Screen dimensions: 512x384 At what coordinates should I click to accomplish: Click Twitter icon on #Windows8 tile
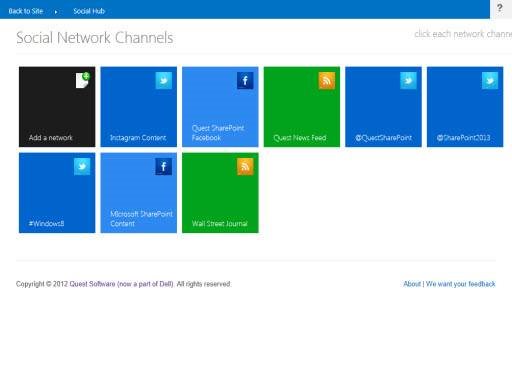[x=82, y=166]
